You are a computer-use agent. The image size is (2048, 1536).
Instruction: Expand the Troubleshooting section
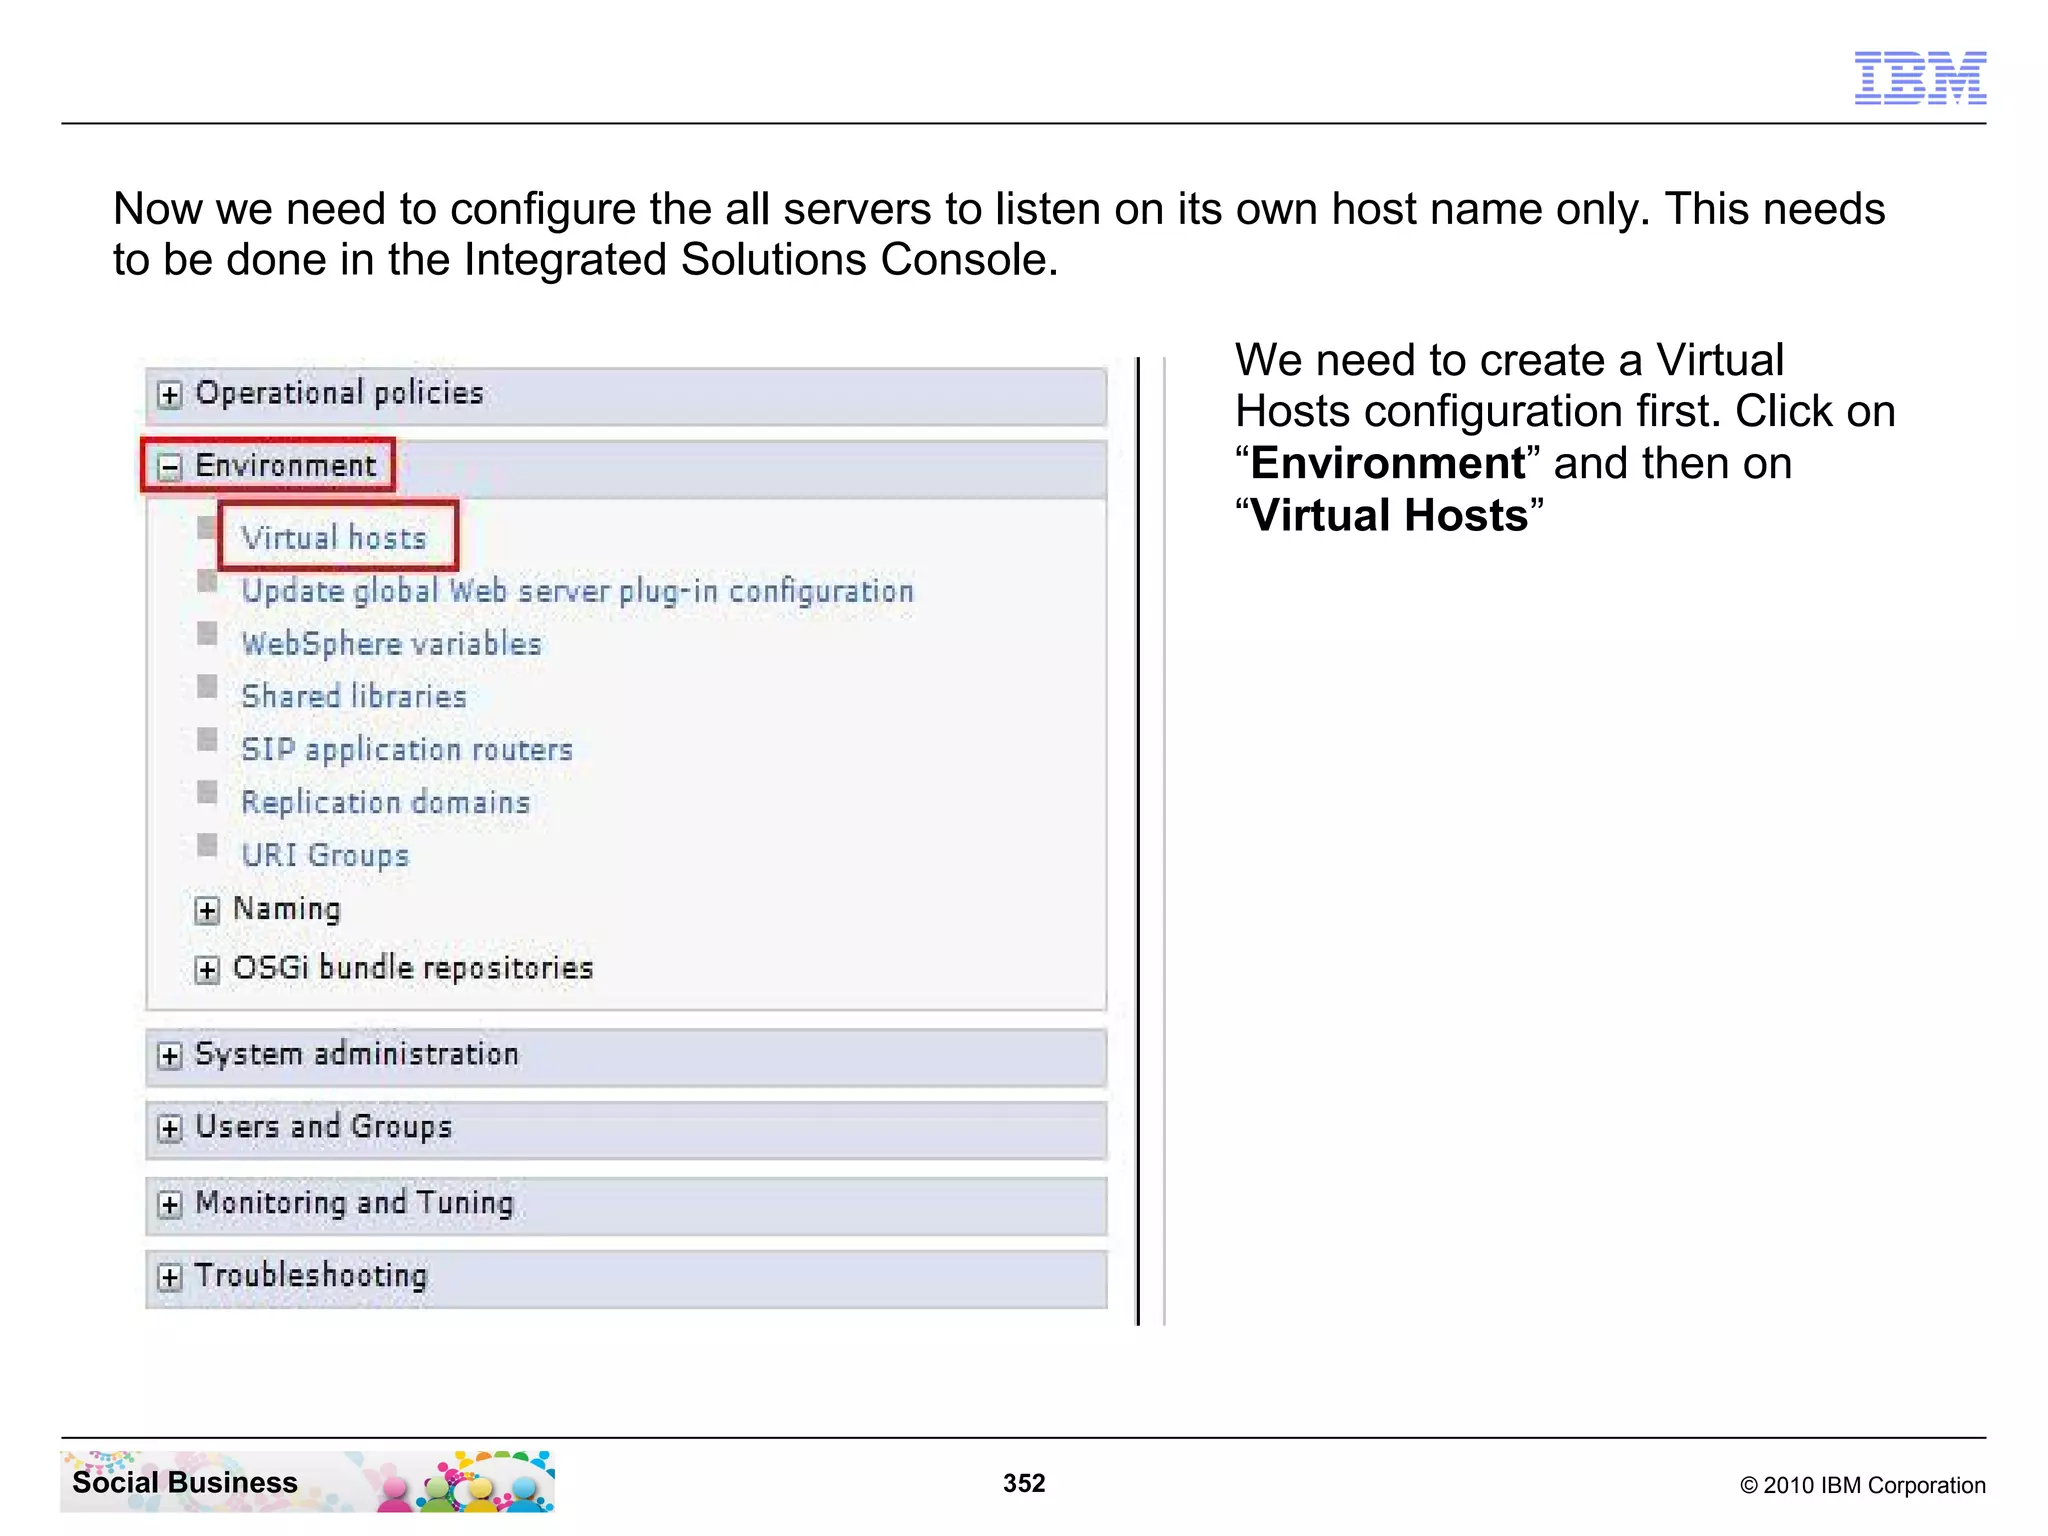coord(170,1277)
